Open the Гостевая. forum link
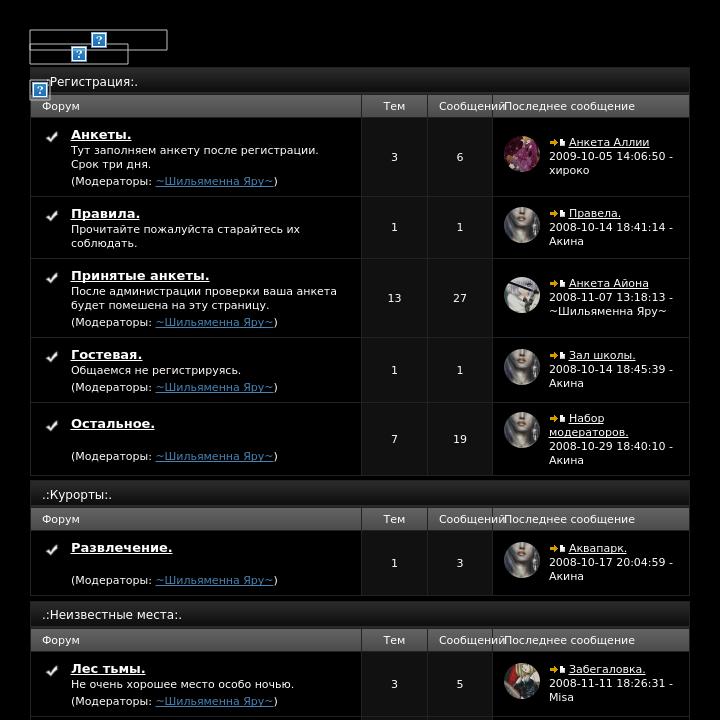The width and height of the screenshot is (720, 720). tap(107, 354)
